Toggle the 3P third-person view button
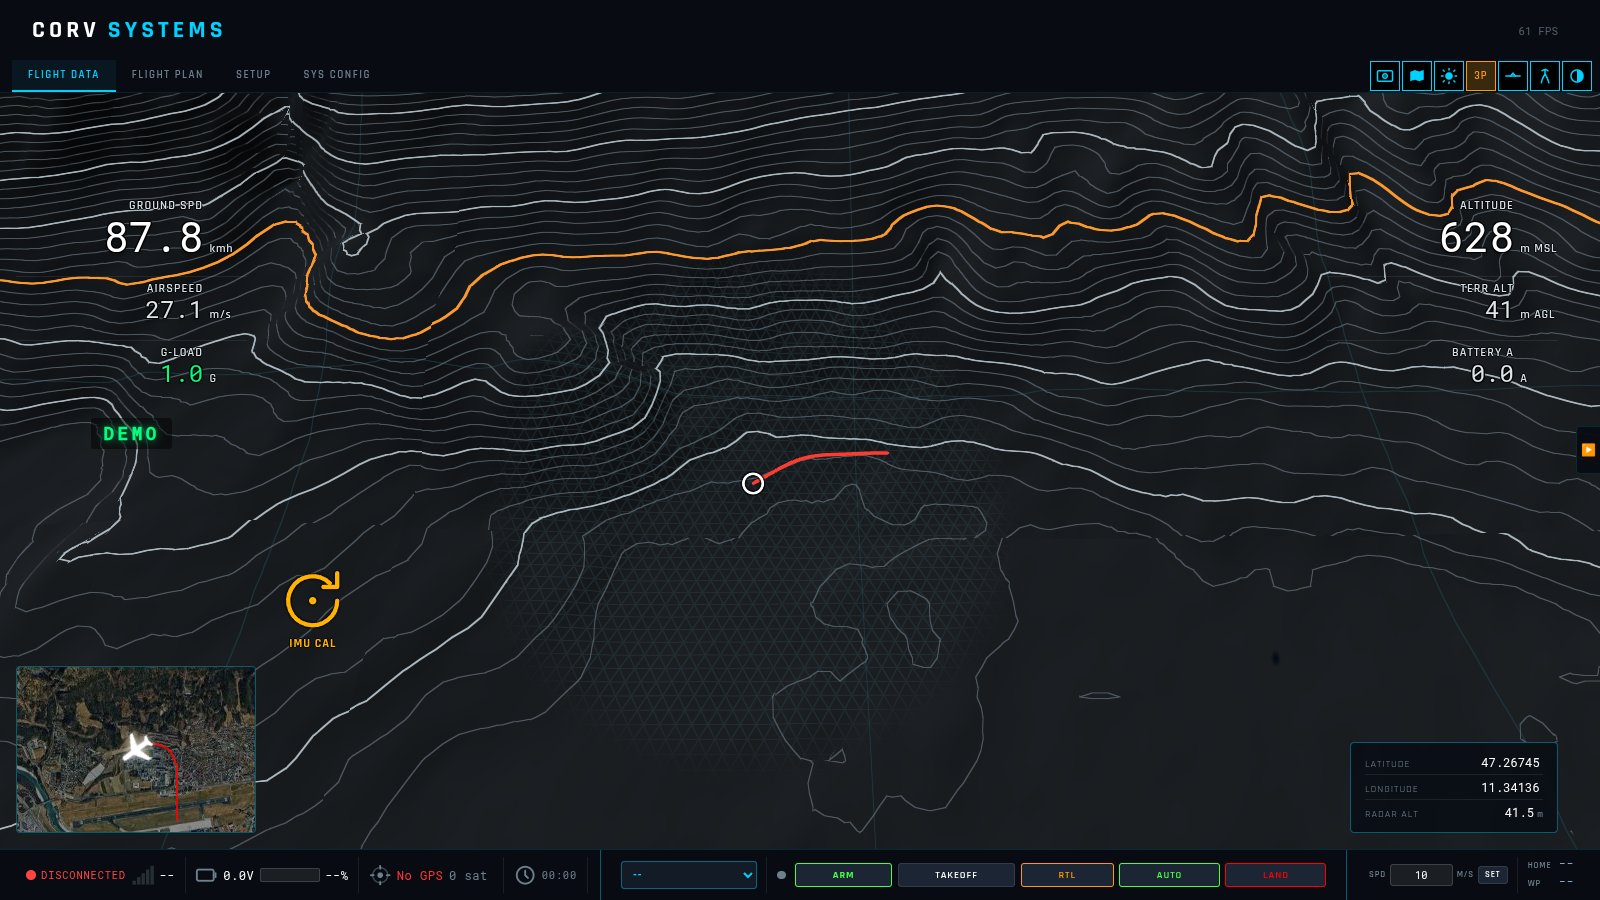 pyautogui.click(x=1481, y=76)
